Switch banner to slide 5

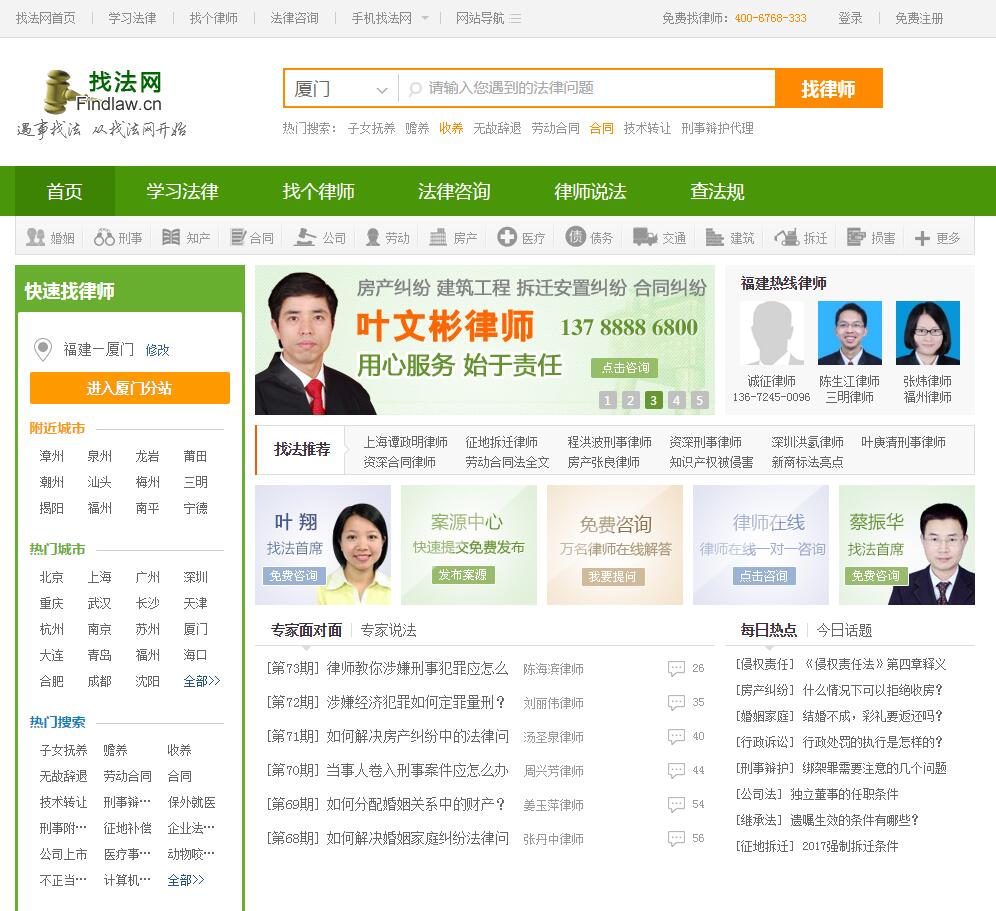(699, 400)
